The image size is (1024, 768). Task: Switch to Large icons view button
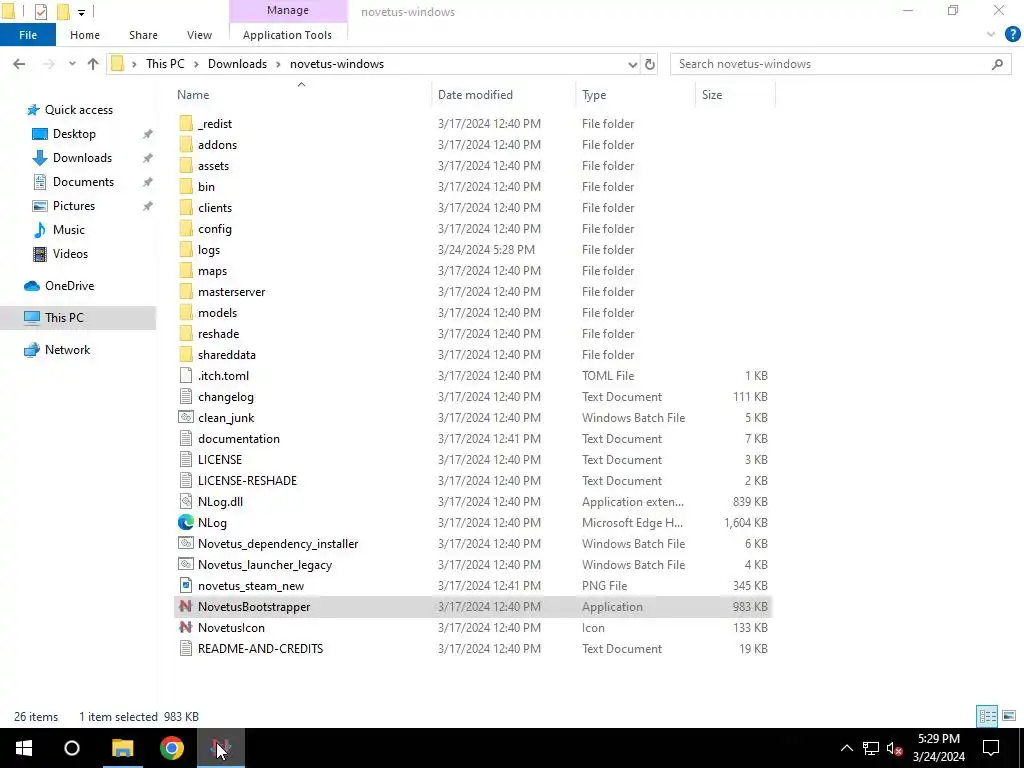pos(1009,716)
